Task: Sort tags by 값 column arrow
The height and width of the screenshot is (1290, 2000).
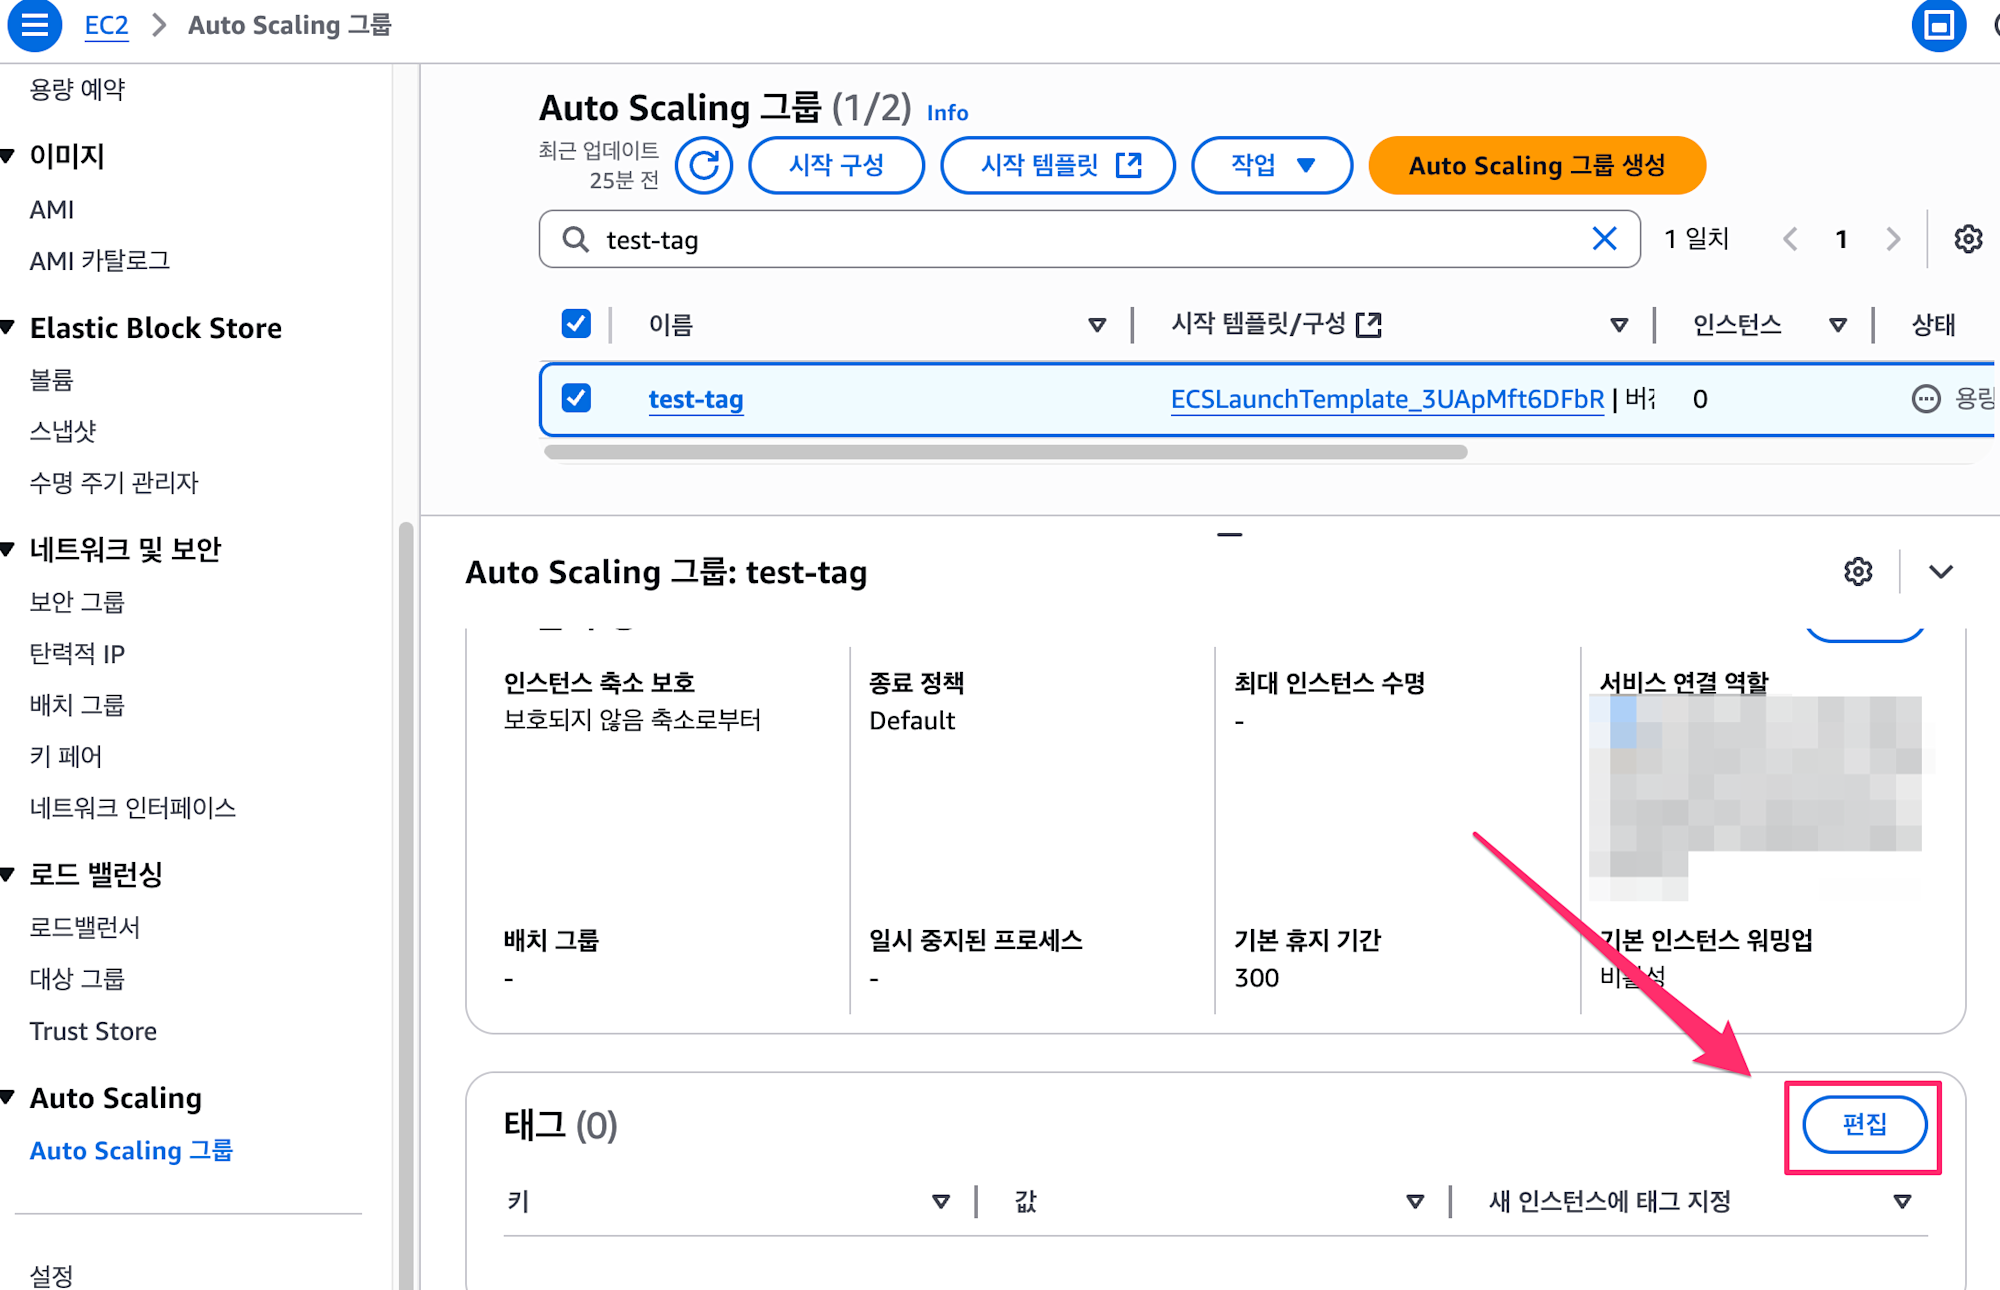Action: tap(1415, 1202)
